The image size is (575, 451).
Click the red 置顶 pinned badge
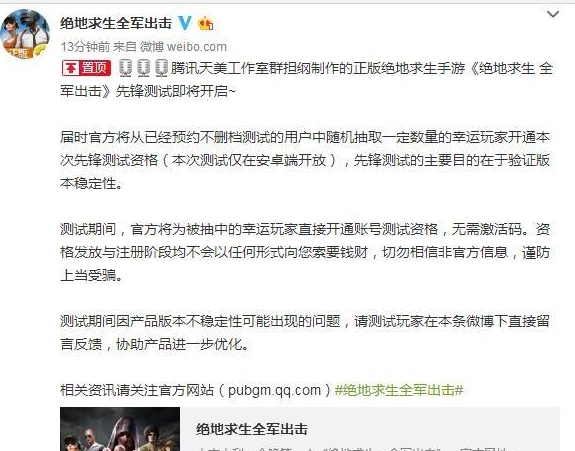coord(87,68)
